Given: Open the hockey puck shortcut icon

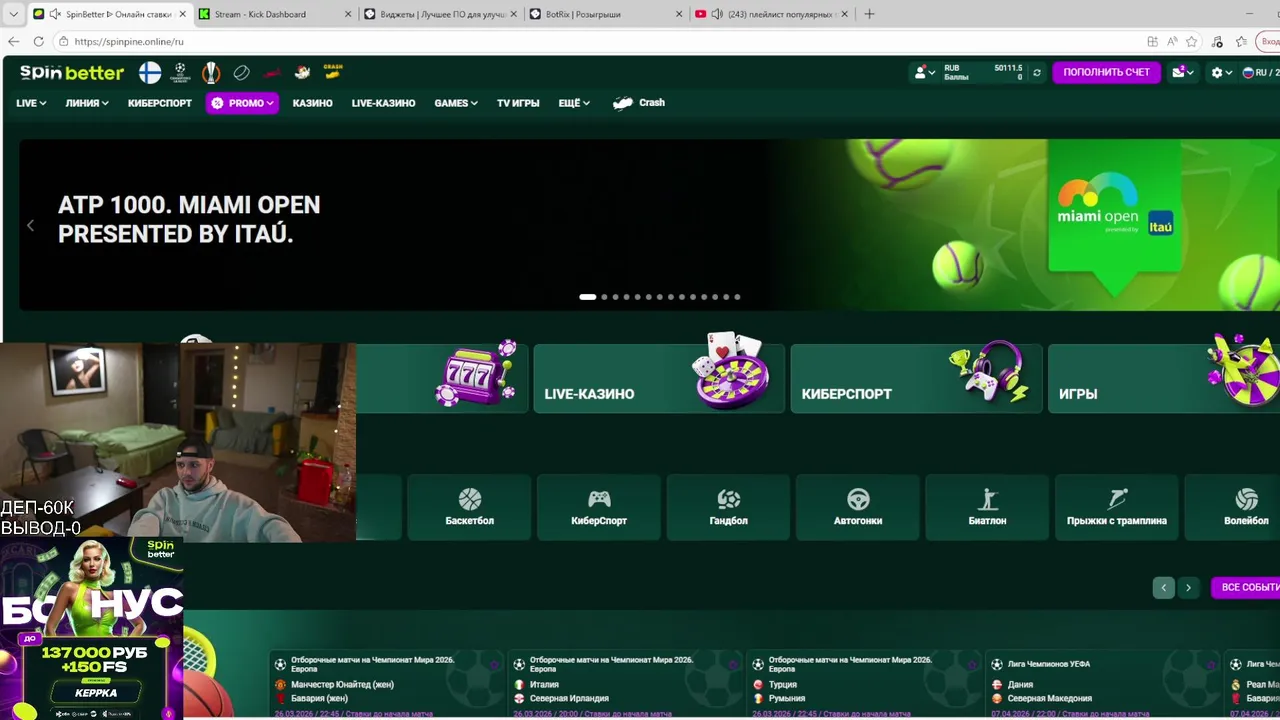Looking at the screenshot, I should 241,72.
